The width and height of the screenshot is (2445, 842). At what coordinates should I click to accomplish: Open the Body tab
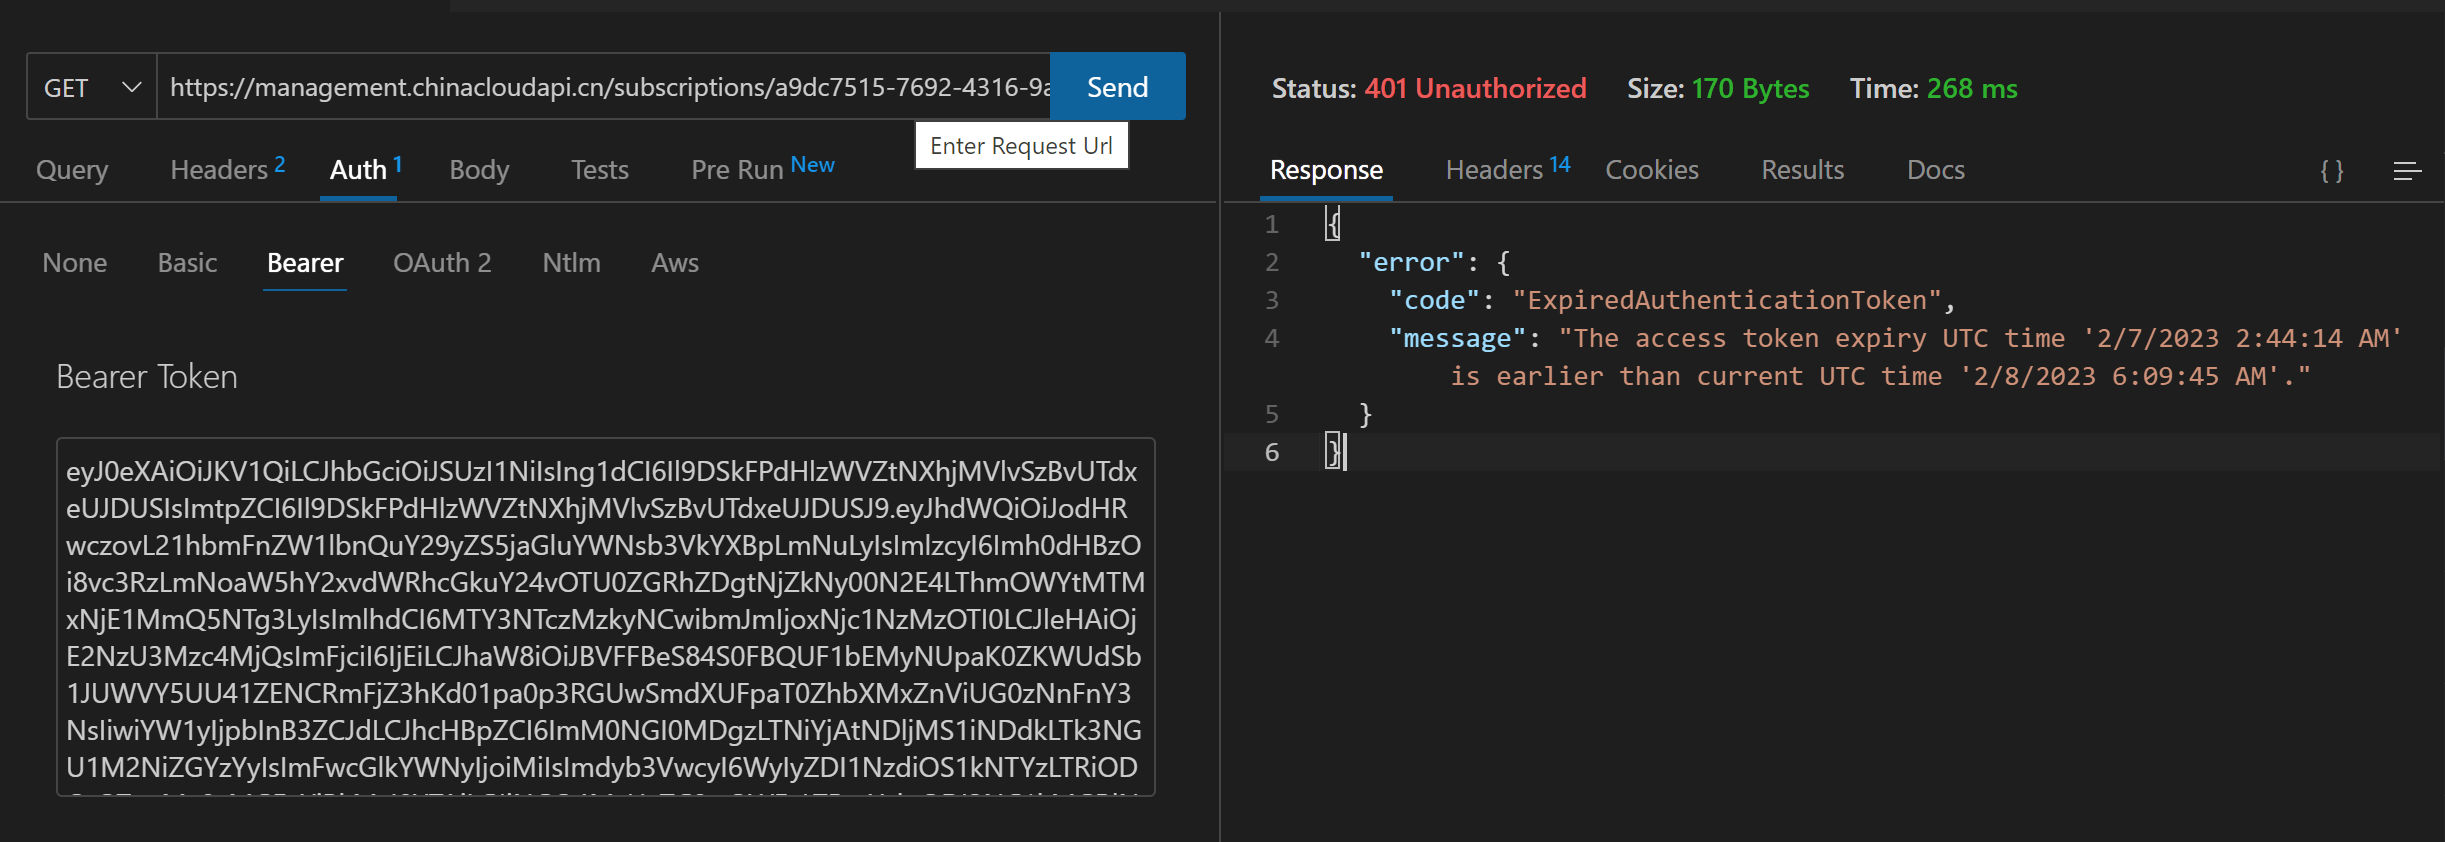(479, 170)
